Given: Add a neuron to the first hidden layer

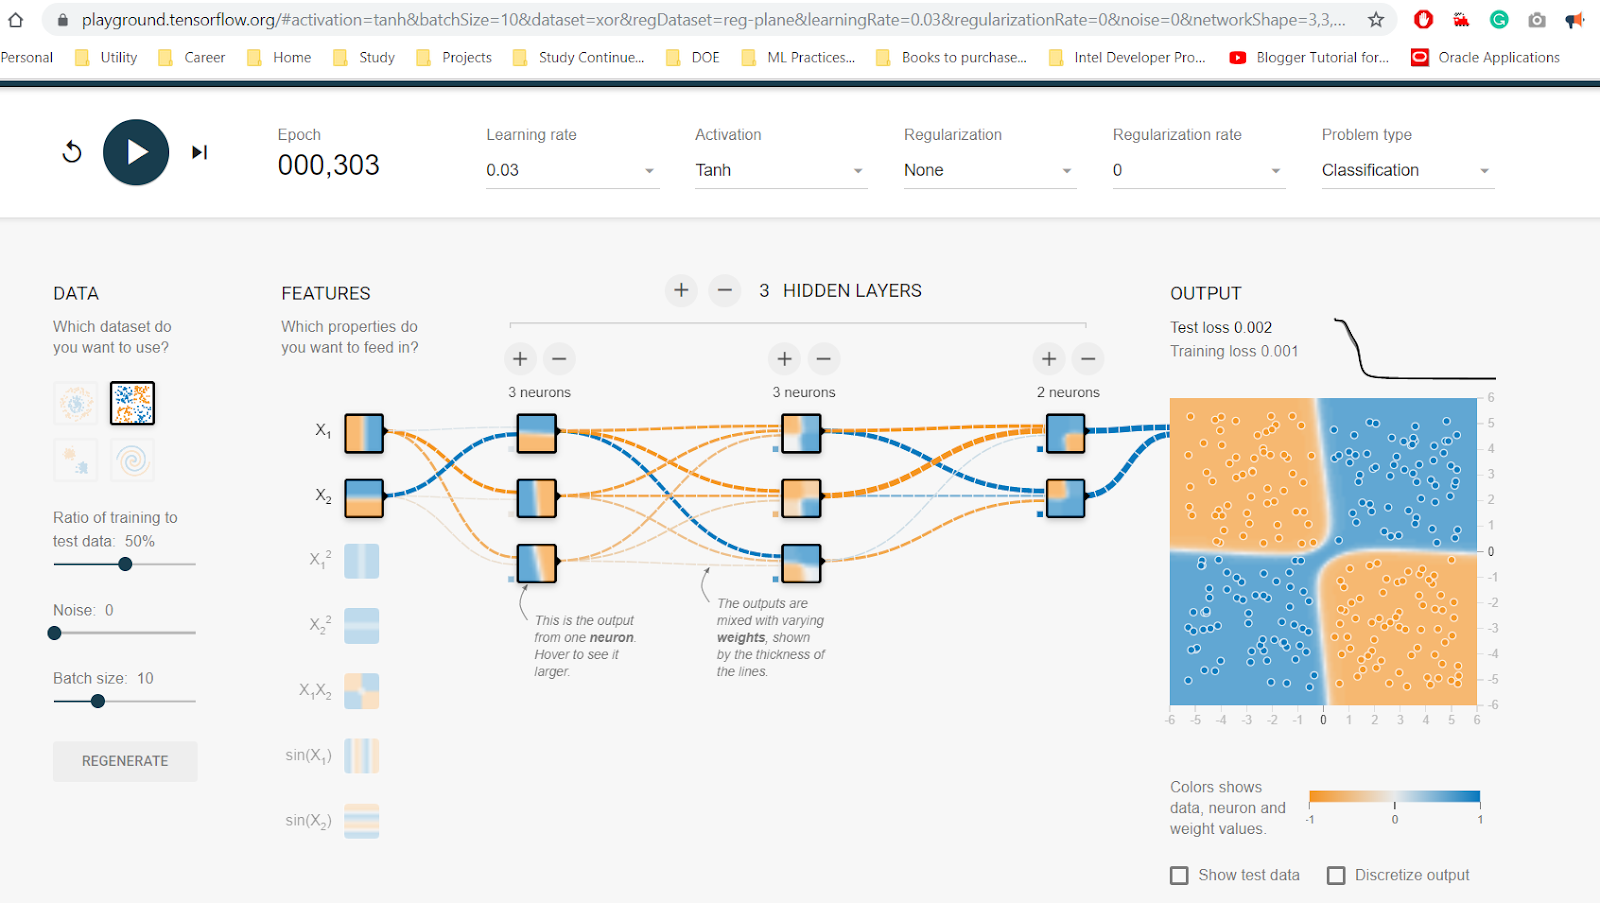Looking at the screenshot, I should coord(519,358).
